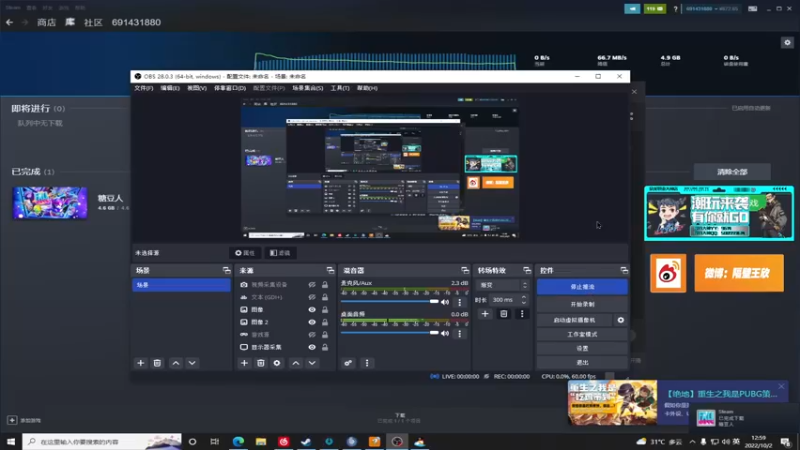Screen dimensions: 800x450
Task: Remove selected source with Sources trash icon
Action: click(x=261, y=363)
